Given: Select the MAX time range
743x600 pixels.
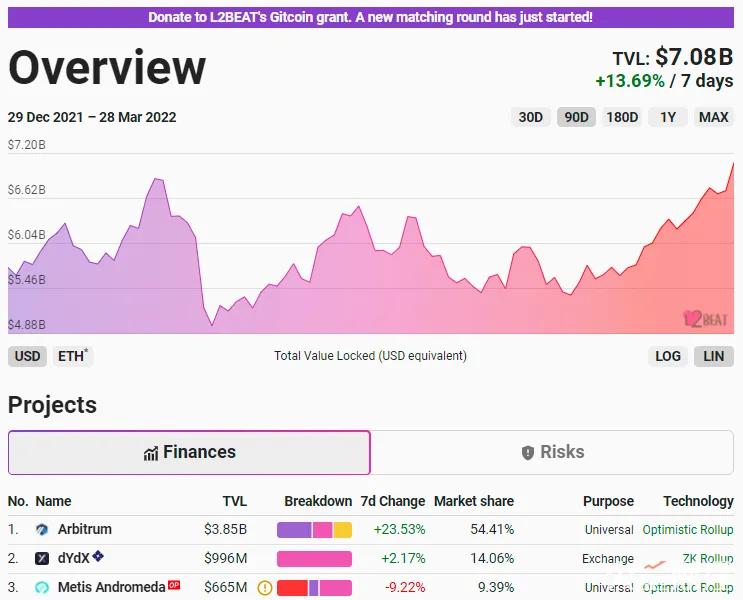Looking at the screenshot, I should (713, 117).
